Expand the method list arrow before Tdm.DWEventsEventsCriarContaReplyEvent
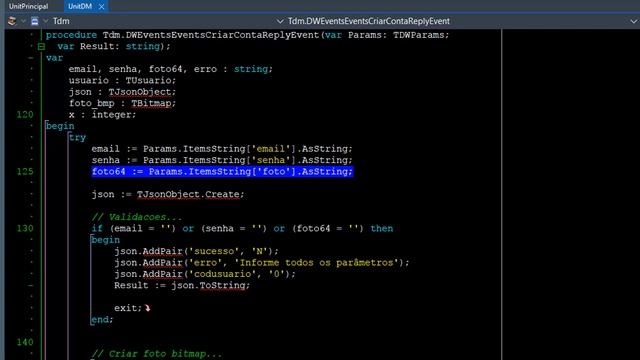The width and height of the screenshot is (640, 360). click(280, 21)
